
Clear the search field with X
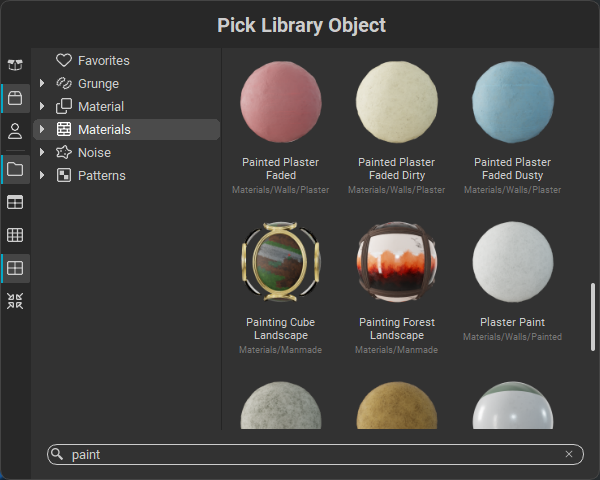click(569, 454)
